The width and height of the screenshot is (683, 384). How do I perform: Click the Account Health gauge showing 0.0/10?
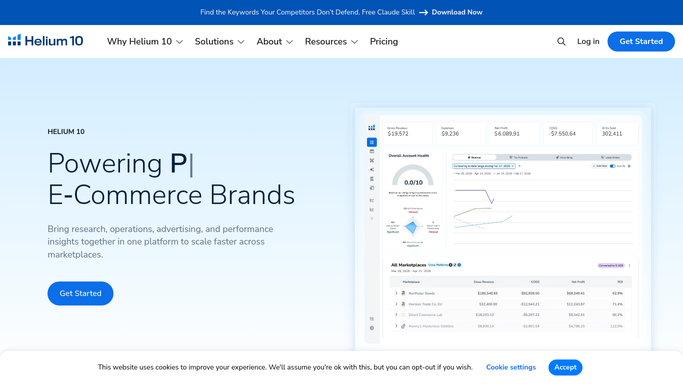pos(413,175)
